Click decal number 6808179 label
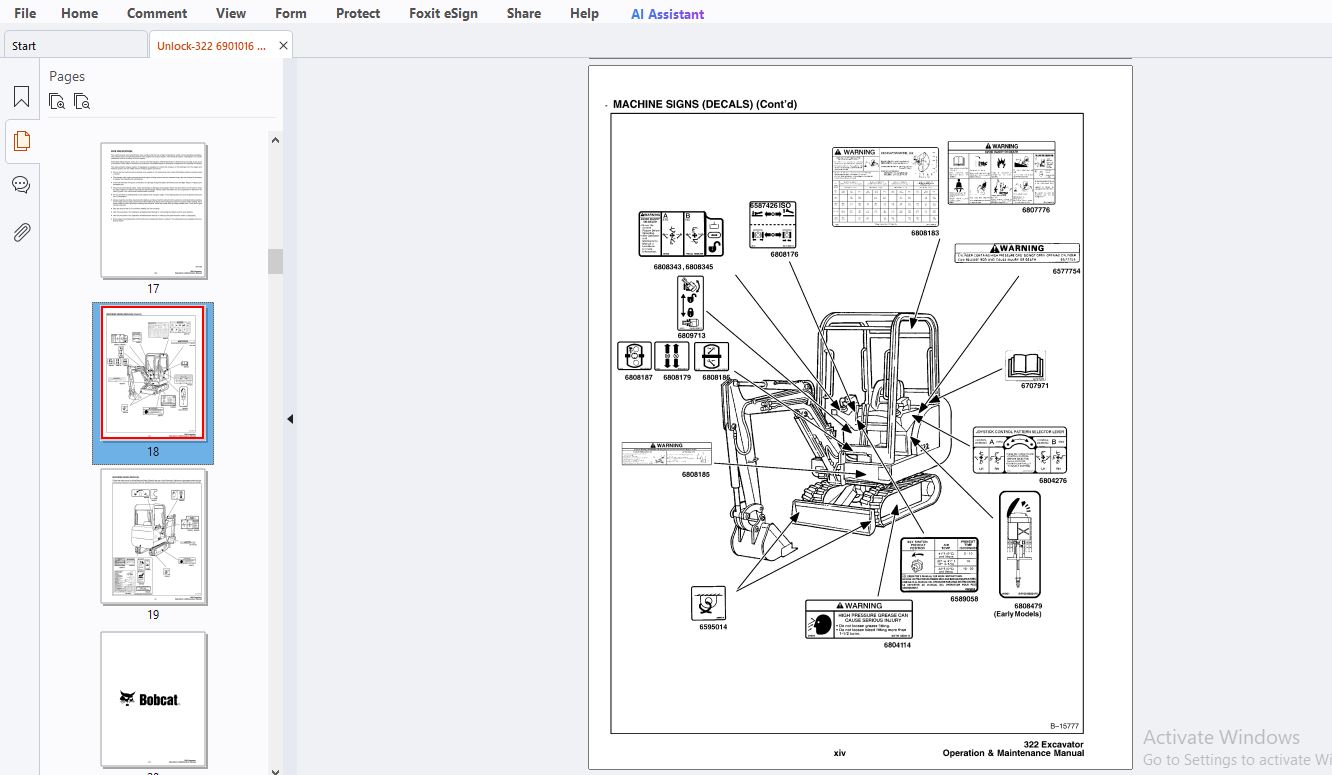 pyautogui.click(x=677, y=377)
